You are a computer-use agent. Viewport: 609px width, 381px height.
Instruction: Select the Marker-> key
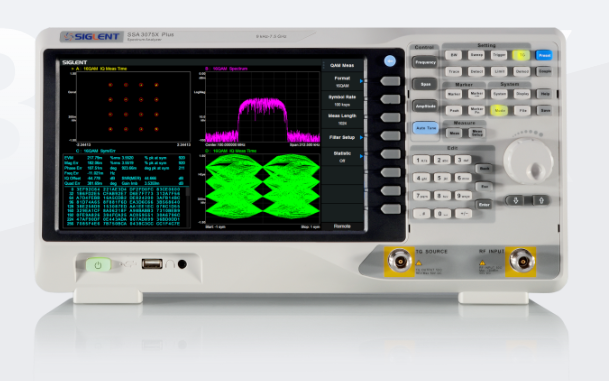[476, 94]
